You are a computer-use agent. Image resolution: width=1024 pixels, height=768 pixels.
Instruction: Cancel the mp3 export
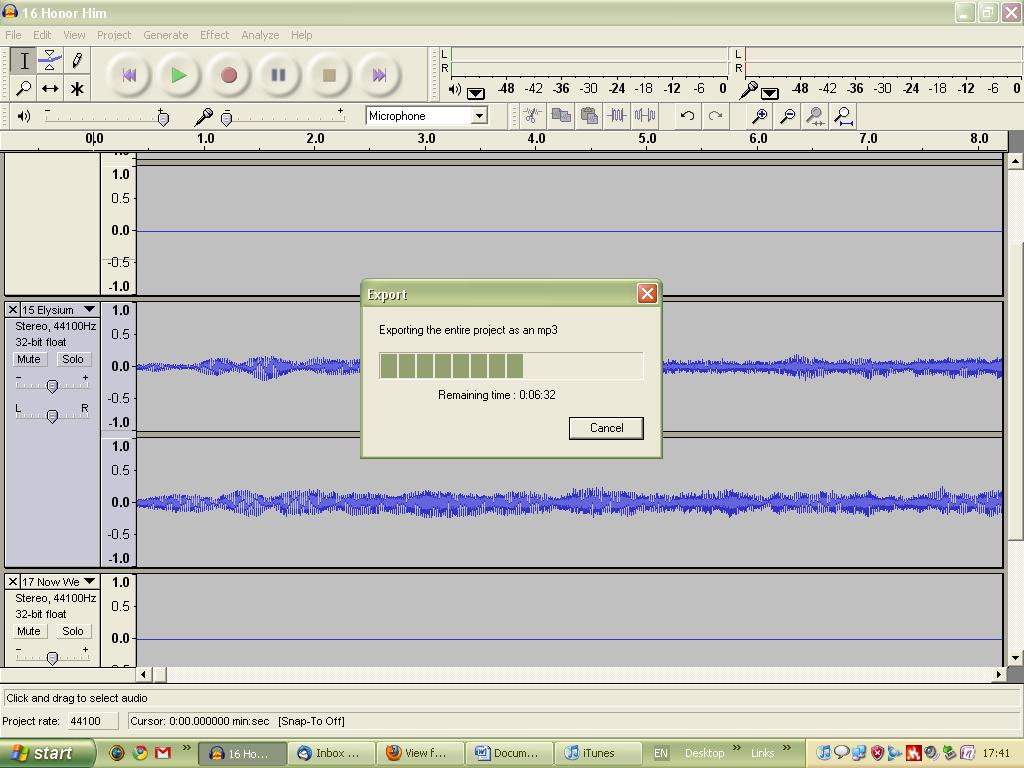(606, 428)
